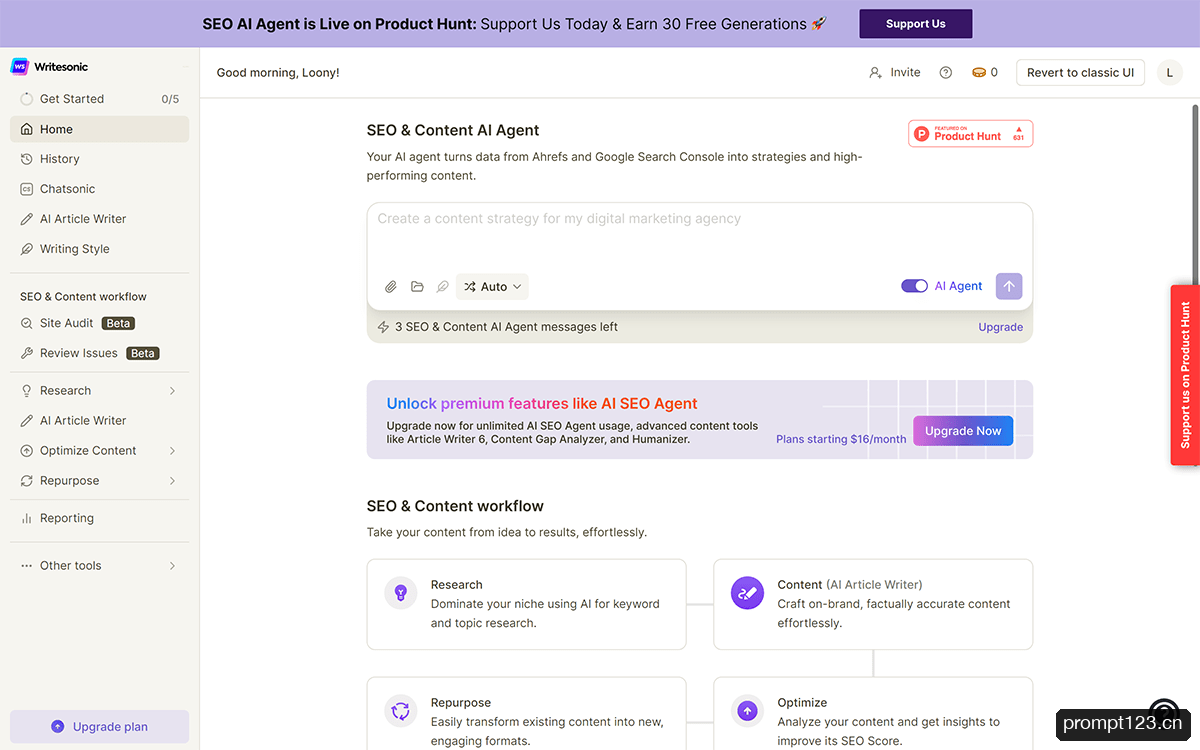Click the Research lightbulb card icon

(401, 593)
